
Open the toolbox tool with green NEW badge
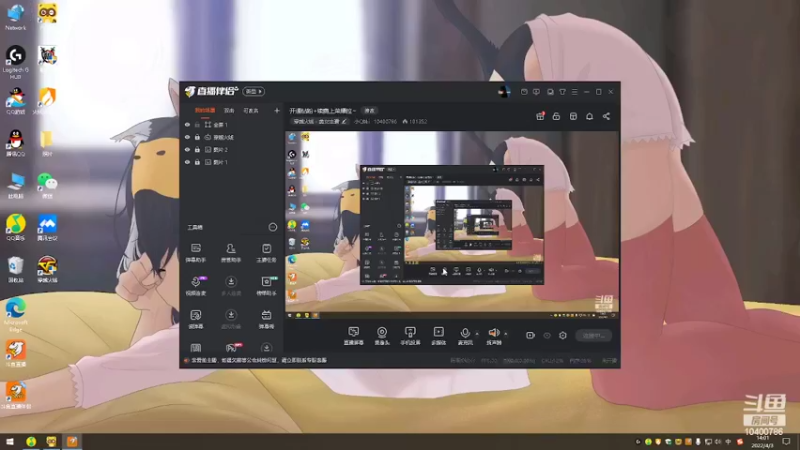click(x=266, y=286)
